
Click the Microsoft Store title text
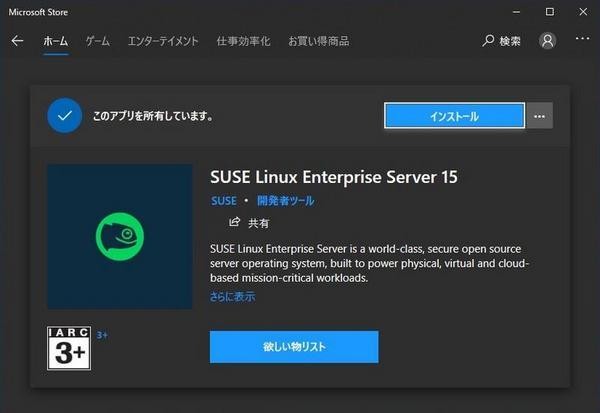coord(38,12)
